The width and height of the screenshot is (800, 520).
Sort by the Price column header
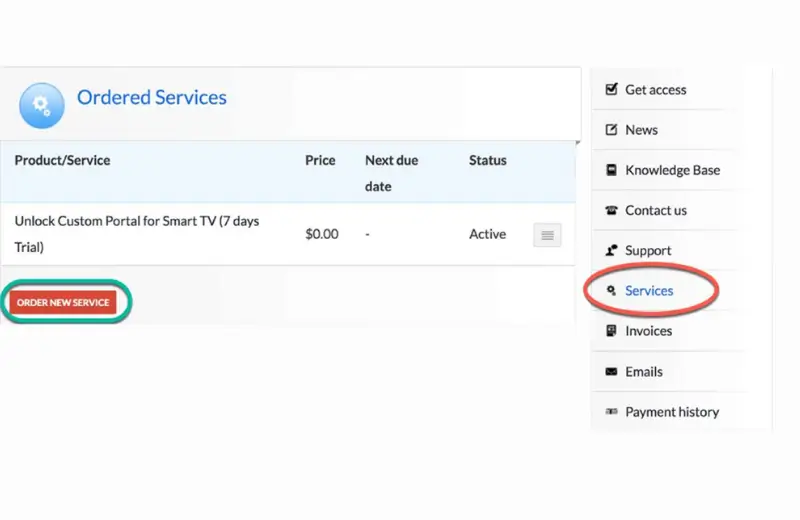coord(320,160)
